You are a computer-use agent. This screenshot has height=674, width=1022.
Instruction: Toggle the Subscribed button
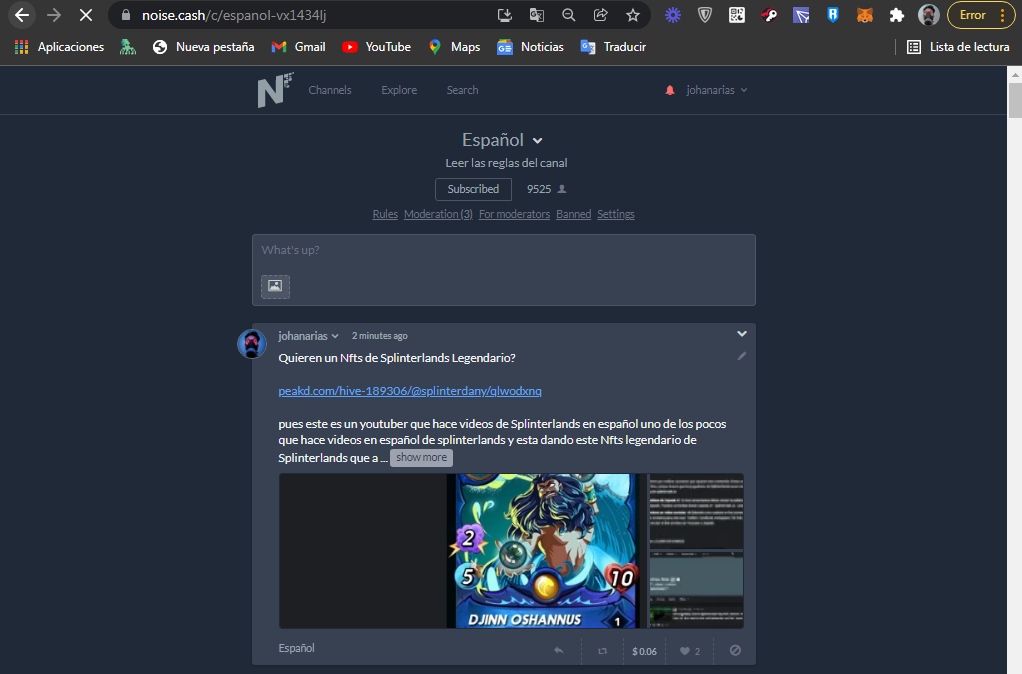pyautogui.click(x=473, y=189)
